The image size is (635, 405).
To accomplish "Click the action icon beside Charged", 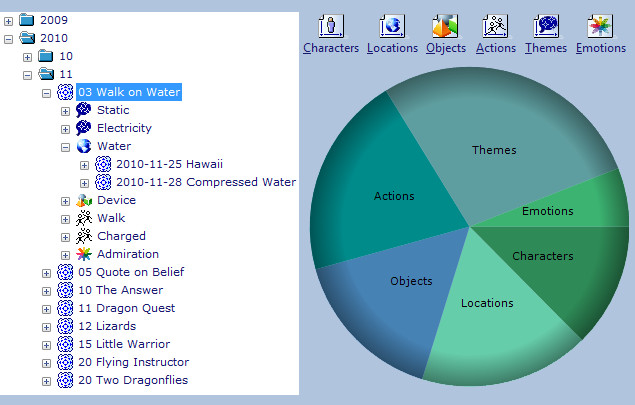I will pos(84,236).
